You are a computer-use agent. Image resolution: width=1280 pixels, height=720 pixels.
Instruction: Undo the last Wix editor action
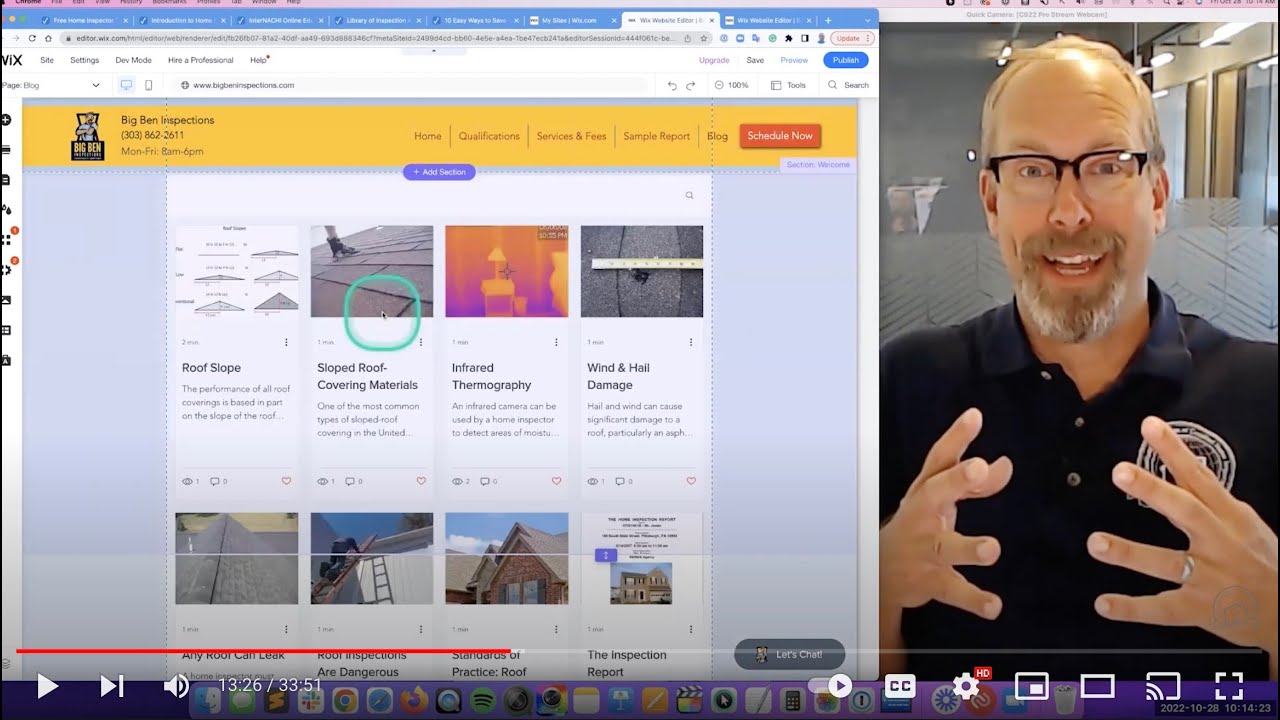672,86
